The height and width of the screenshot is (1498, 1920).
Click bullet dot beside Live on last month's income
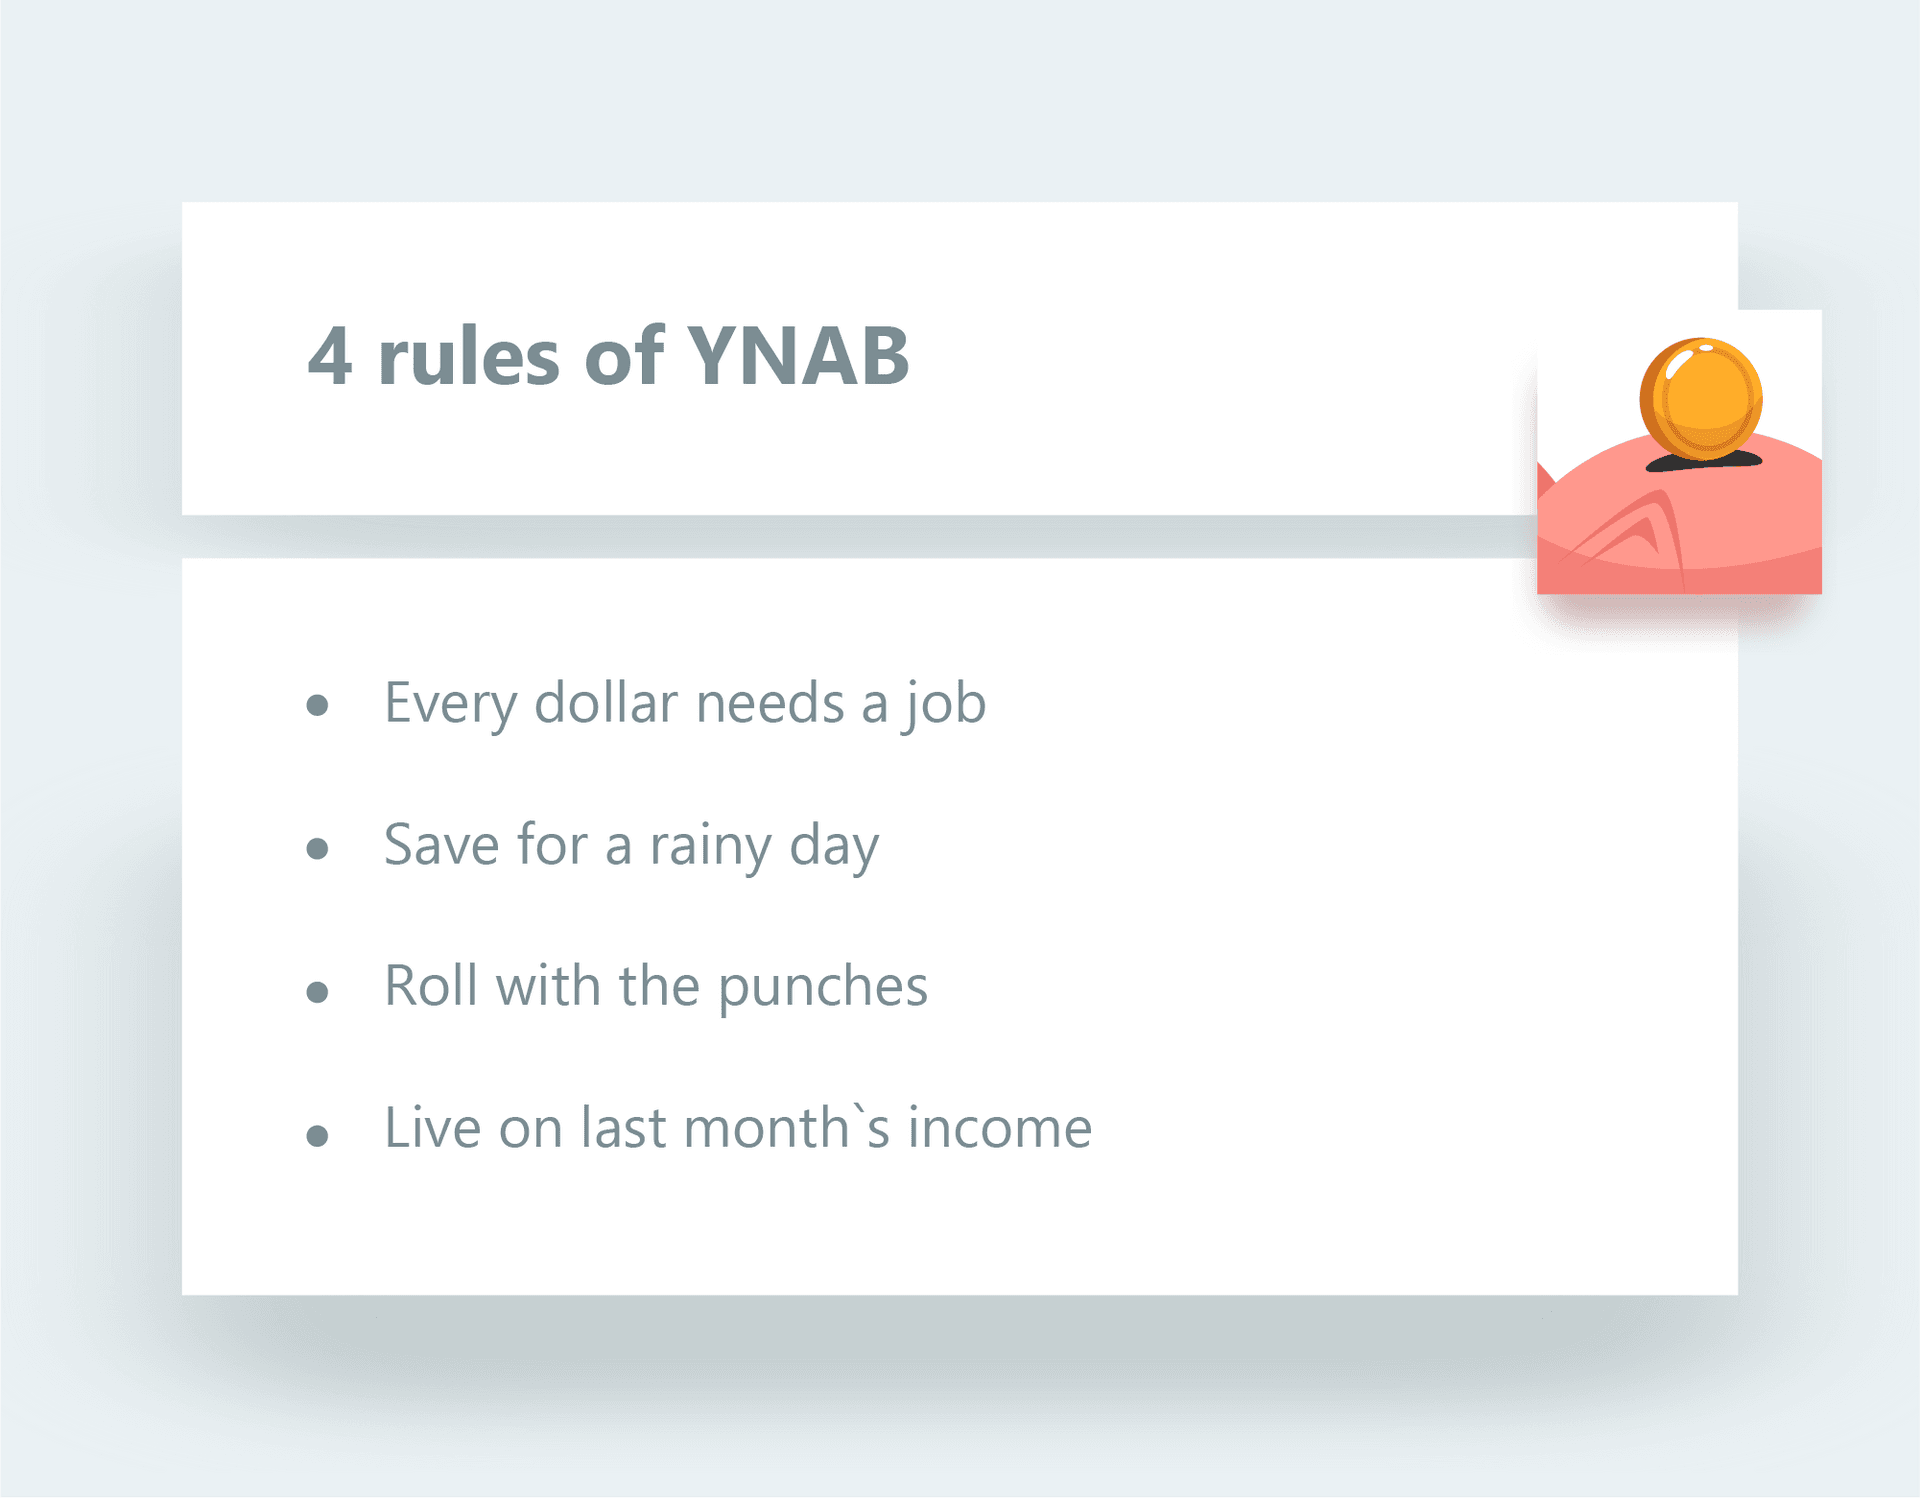317,1134
